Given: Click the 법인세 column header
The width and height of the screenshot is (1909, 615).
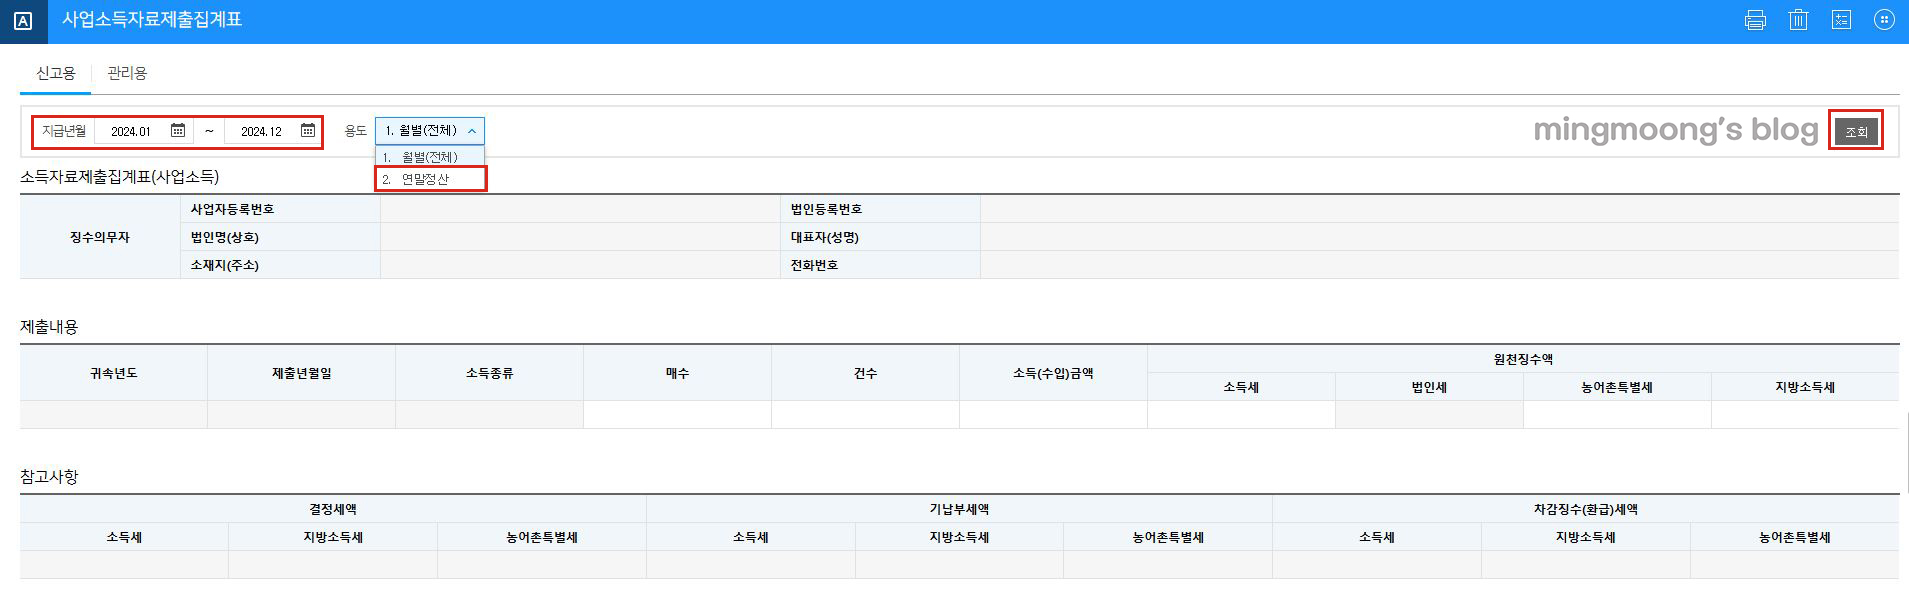Looking at the screenshot, I should tap(1429, 387).
